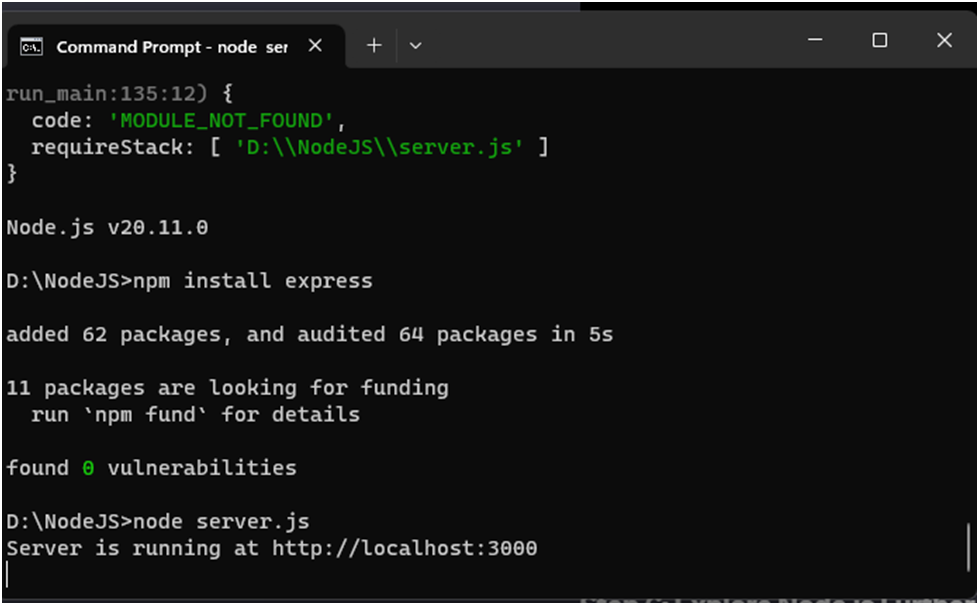
Task: Click the Node.js v20.11.0 version line
Action: [x=107, y=228]
